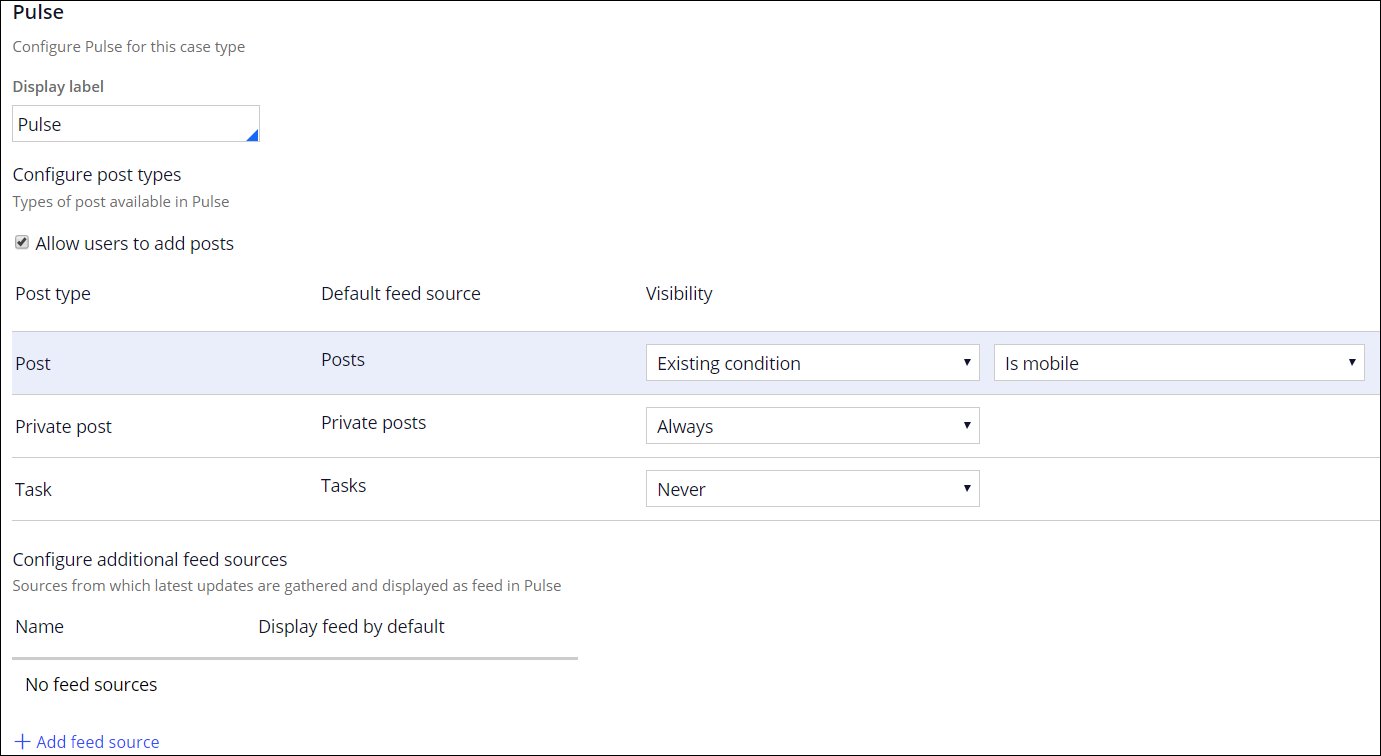Select the Post row label

click(x=33, y=364)
